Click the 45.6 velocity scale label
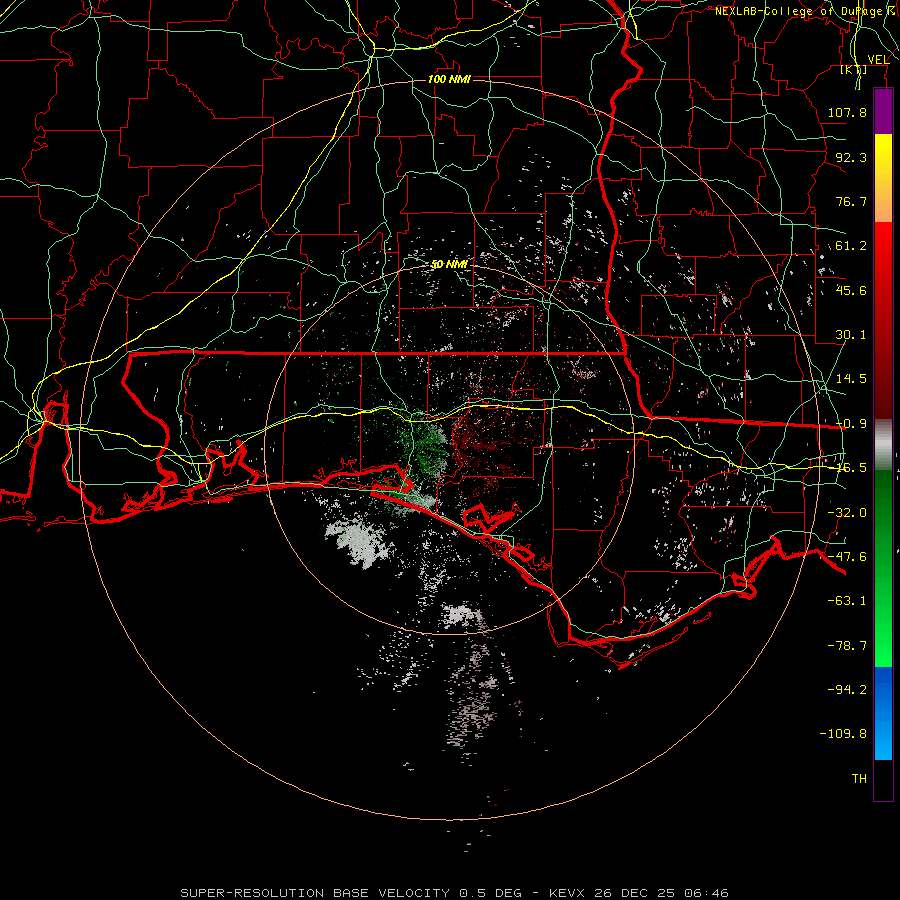This screenshot has height=900, width=900. point(851,290)
